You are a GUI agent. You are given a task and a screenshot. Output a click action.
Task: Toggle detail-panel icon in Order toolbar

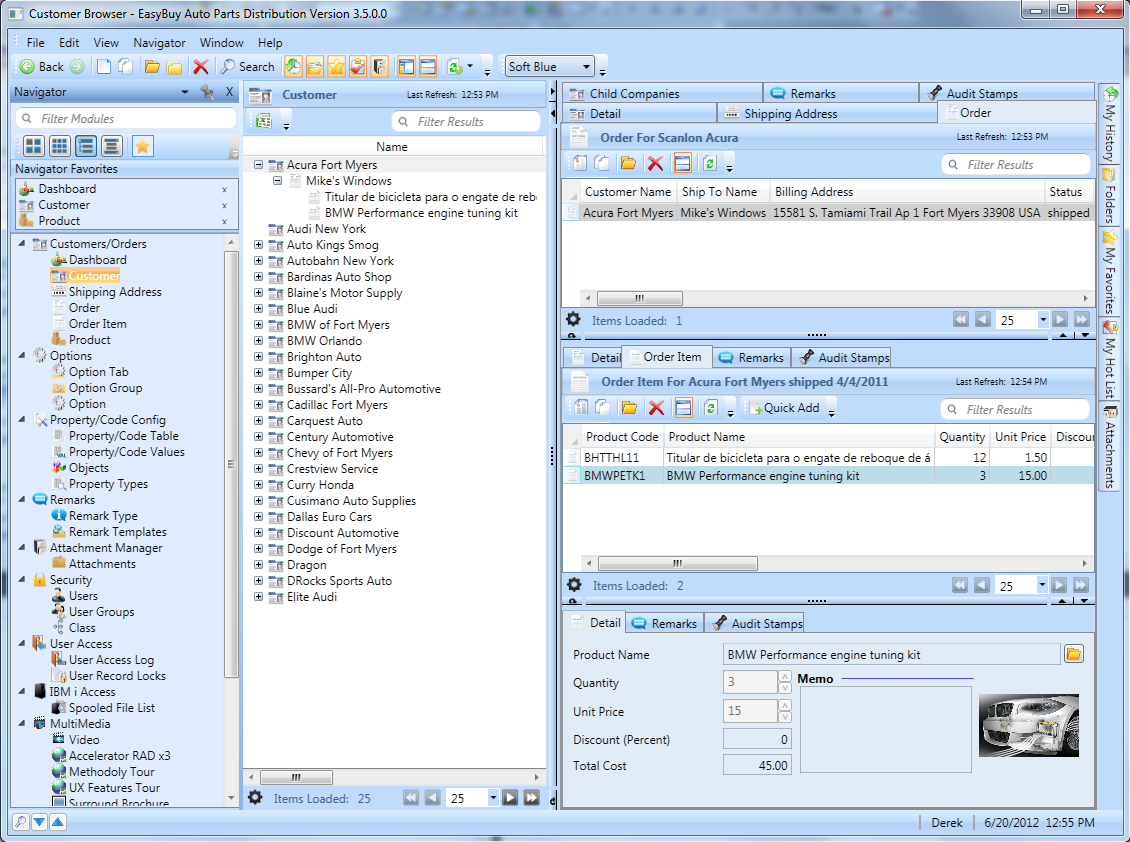(682, 164)
